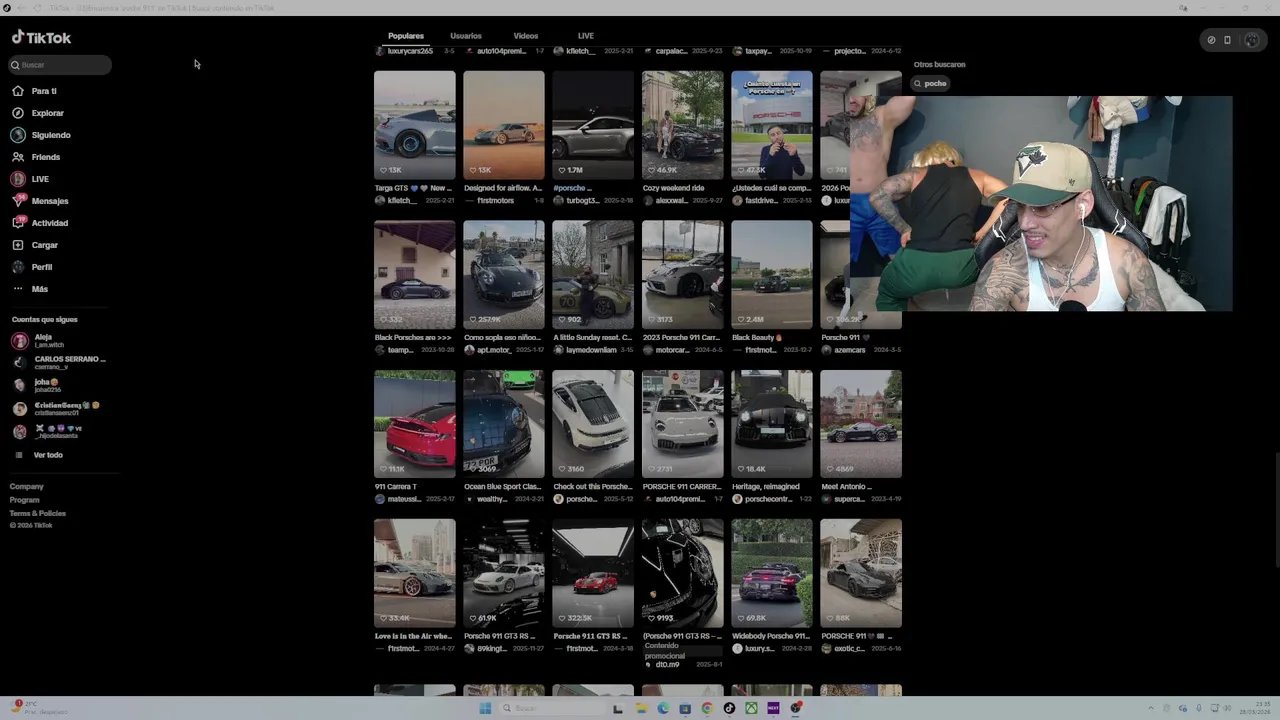Click author name 'turbogt3...'
Screen dimensions: 1280x720
[x=582, y=200]
